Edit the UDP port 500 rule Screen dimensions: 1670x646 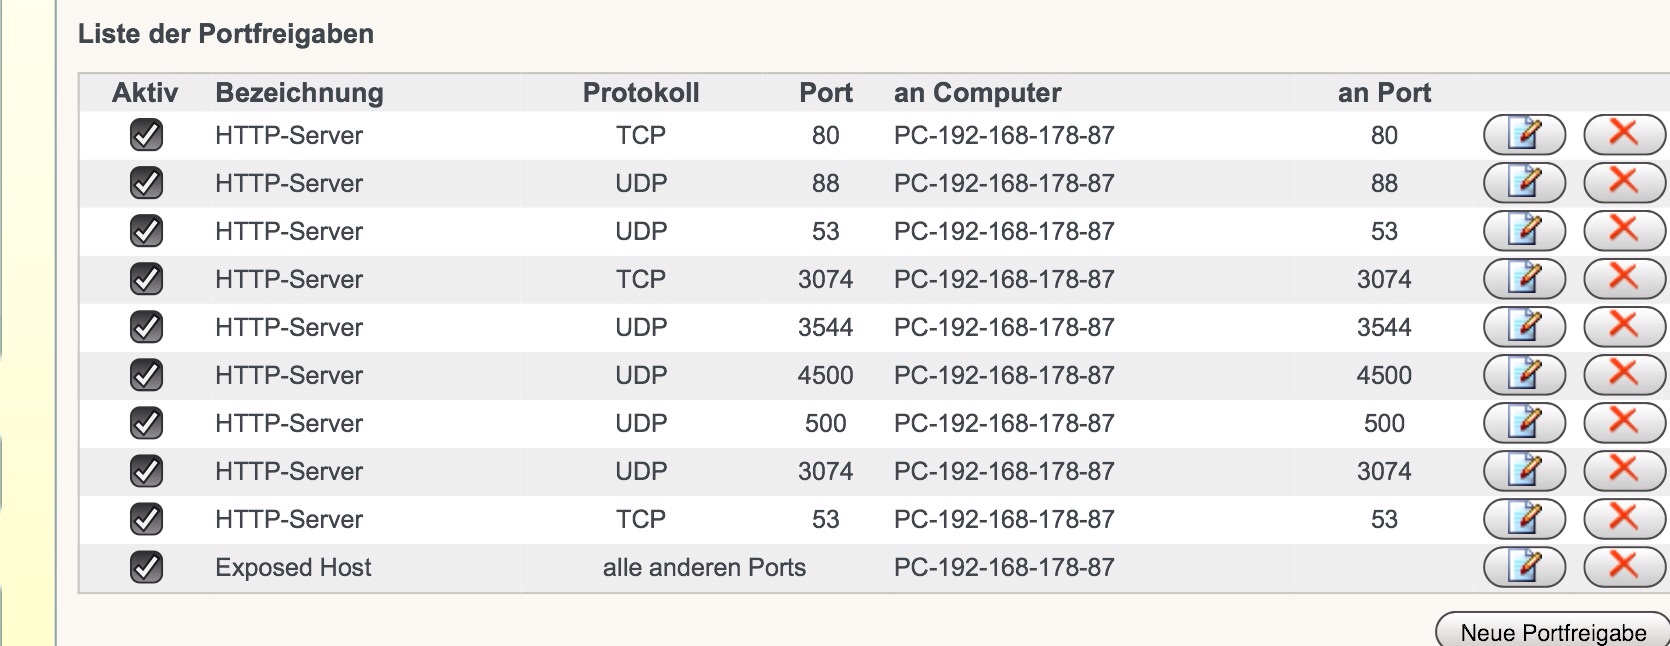tap(1523, 422)
